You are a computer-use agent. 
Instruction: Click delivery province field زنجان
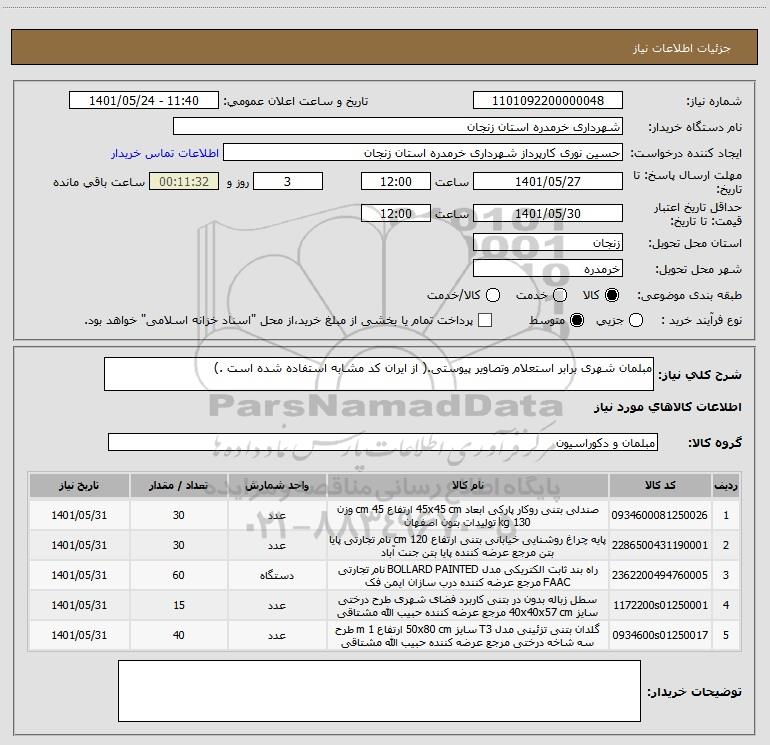pos(548,243)
